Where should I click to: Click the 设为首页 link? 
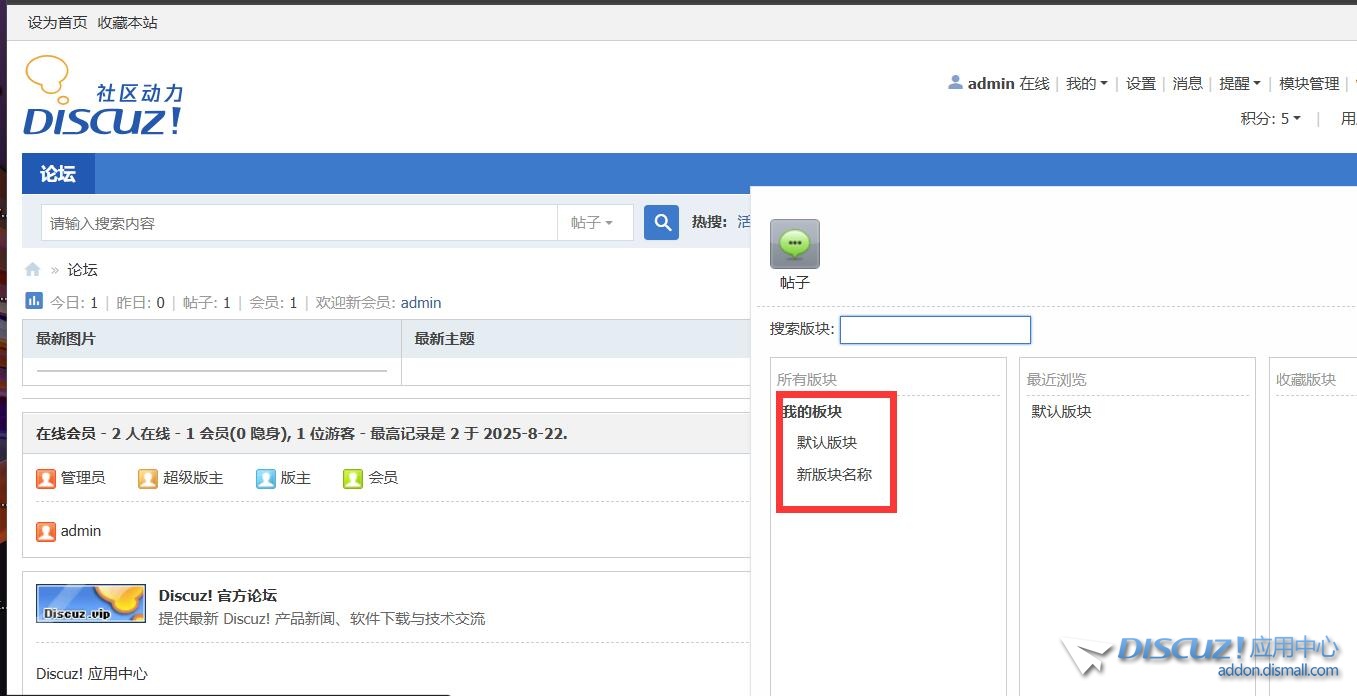click(x=57, y=22)
